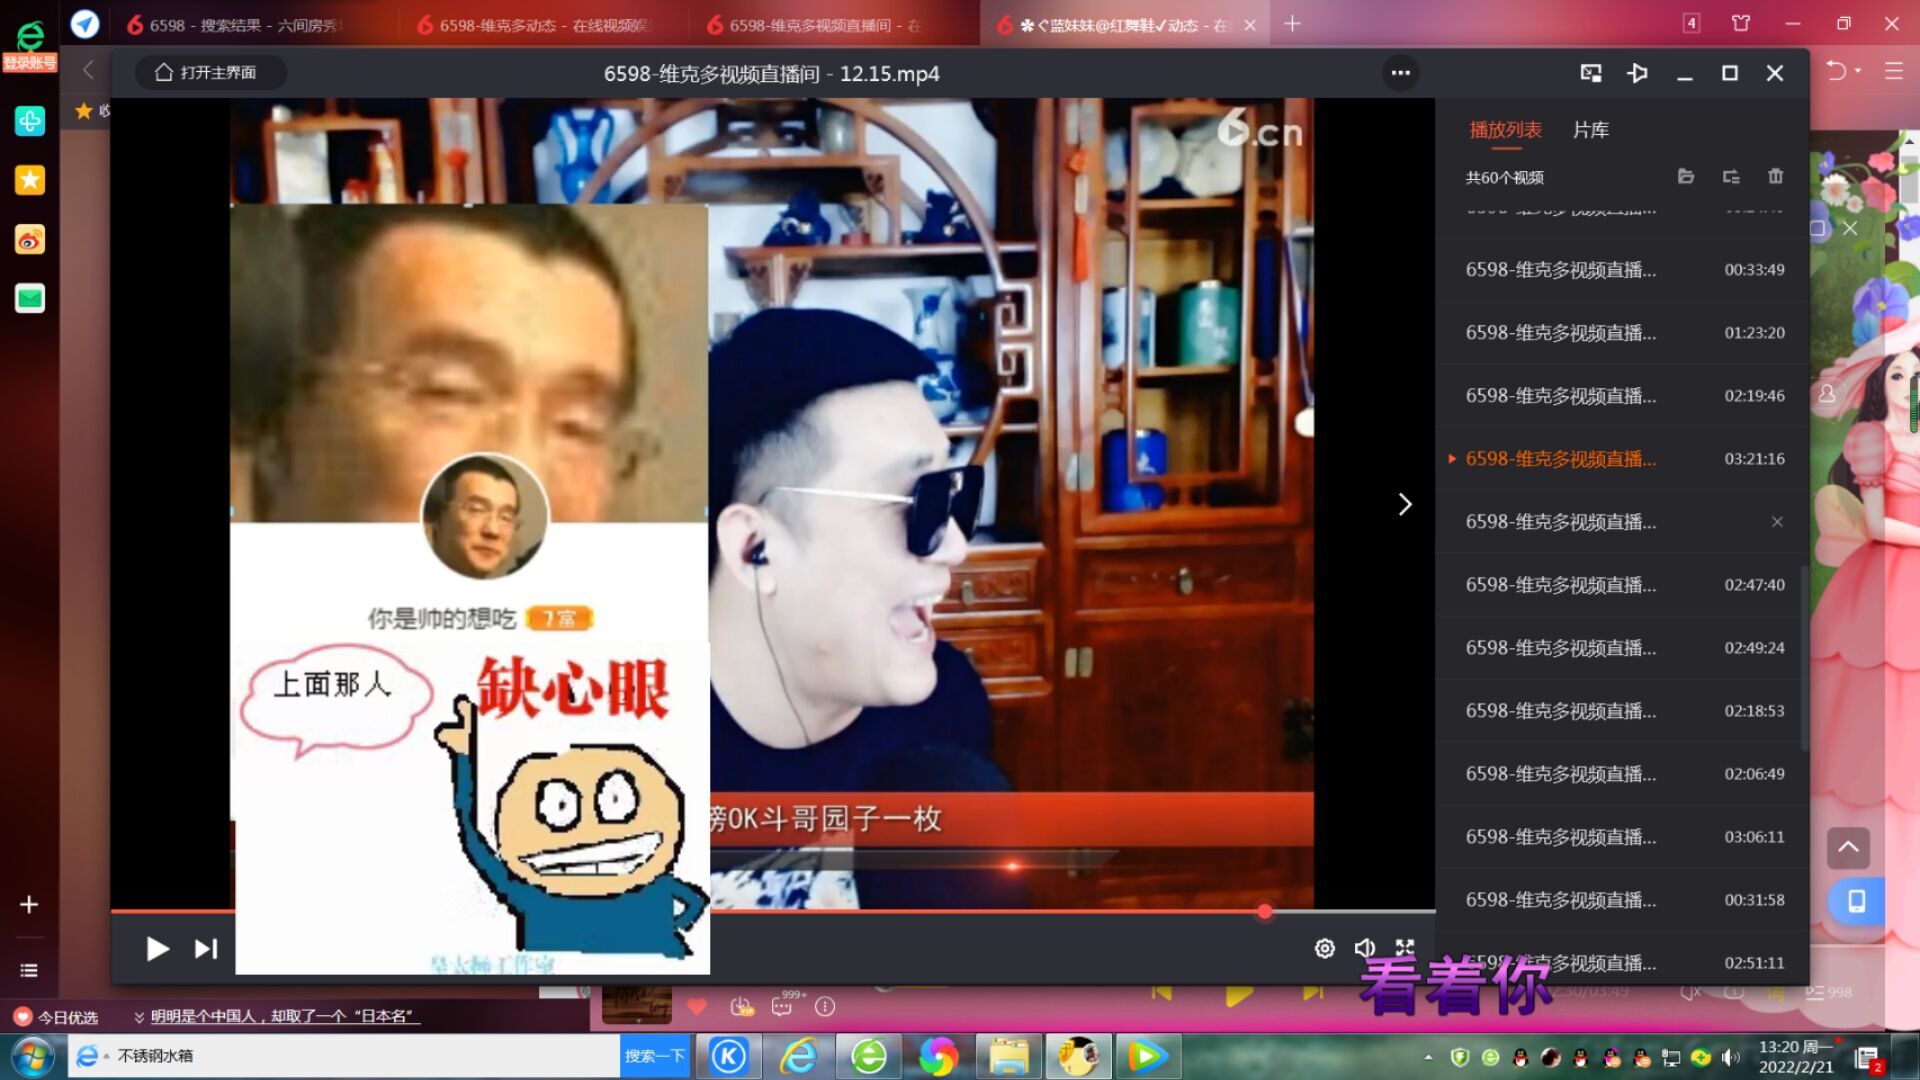Viewport: 1920px width, 1080px height.
Task: Switch to browser tab 6598 搜索结果
Action: tap(245, 25)
